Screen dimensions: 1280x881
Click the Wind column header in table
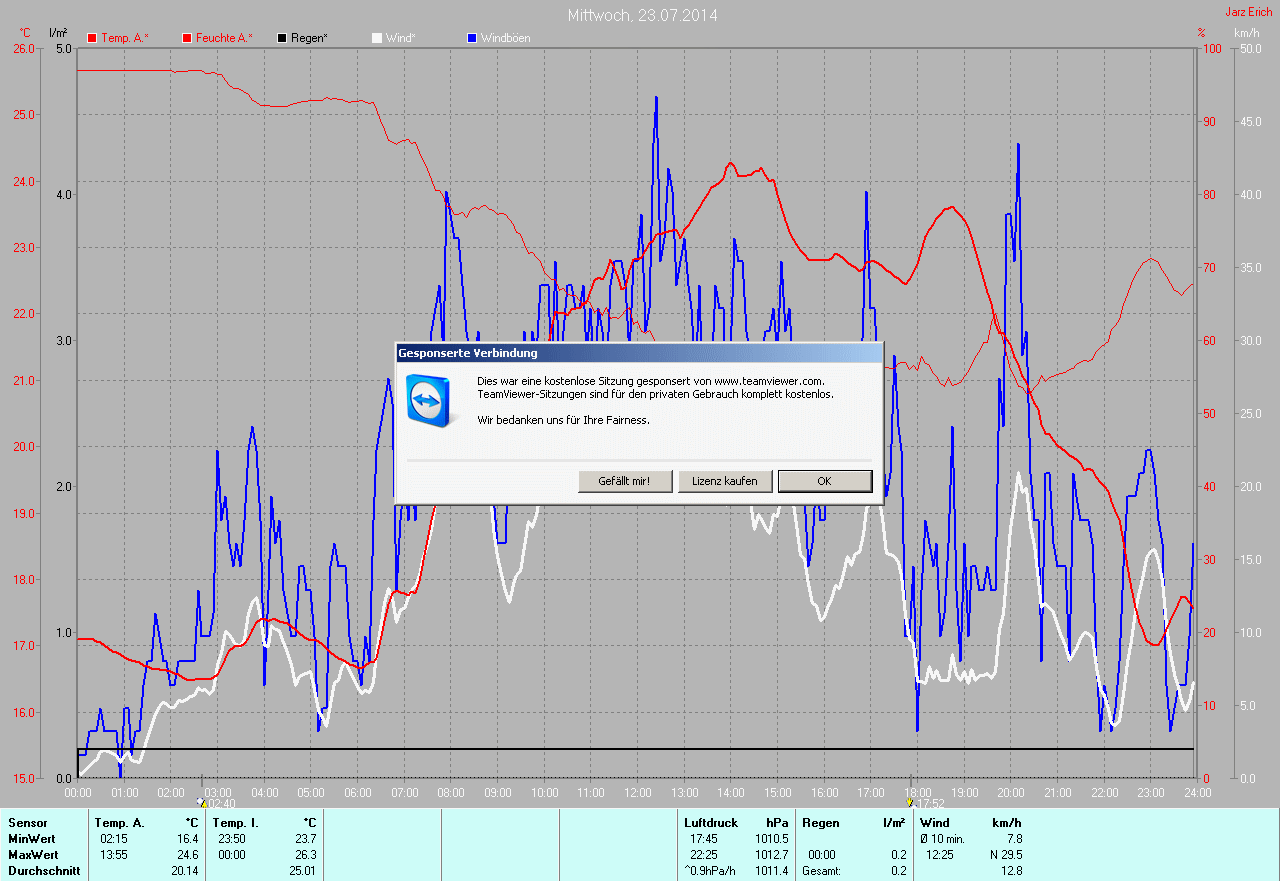coord(935,823)
